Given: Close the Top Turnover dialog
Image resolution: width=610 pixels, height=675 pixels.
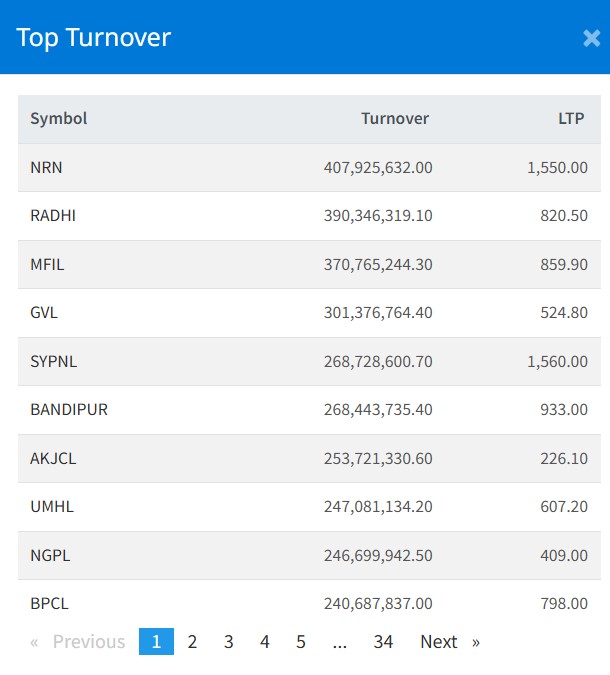Looking at the screenshot, I should (591, 38).
